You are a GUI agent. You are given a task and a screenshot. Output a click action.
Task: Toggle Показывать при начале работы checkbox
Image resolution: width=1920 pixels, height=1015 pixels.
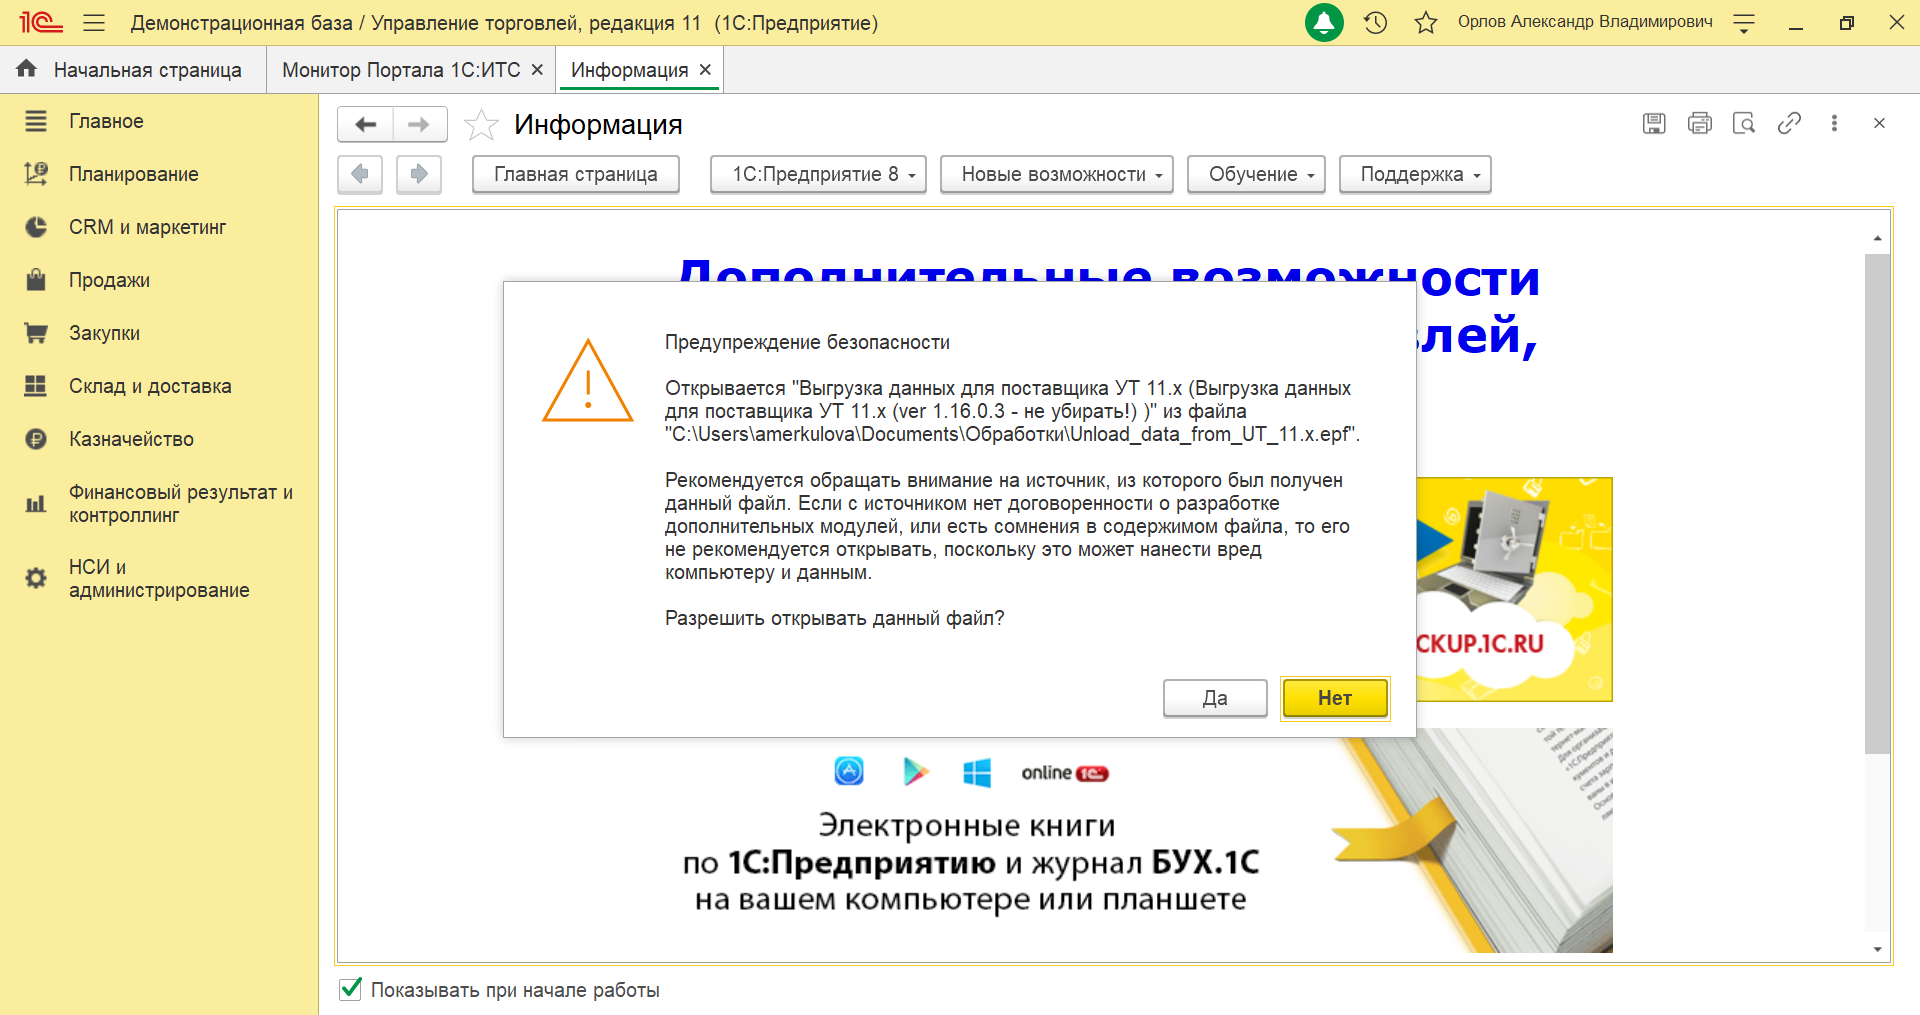click(x=351, y=989)
